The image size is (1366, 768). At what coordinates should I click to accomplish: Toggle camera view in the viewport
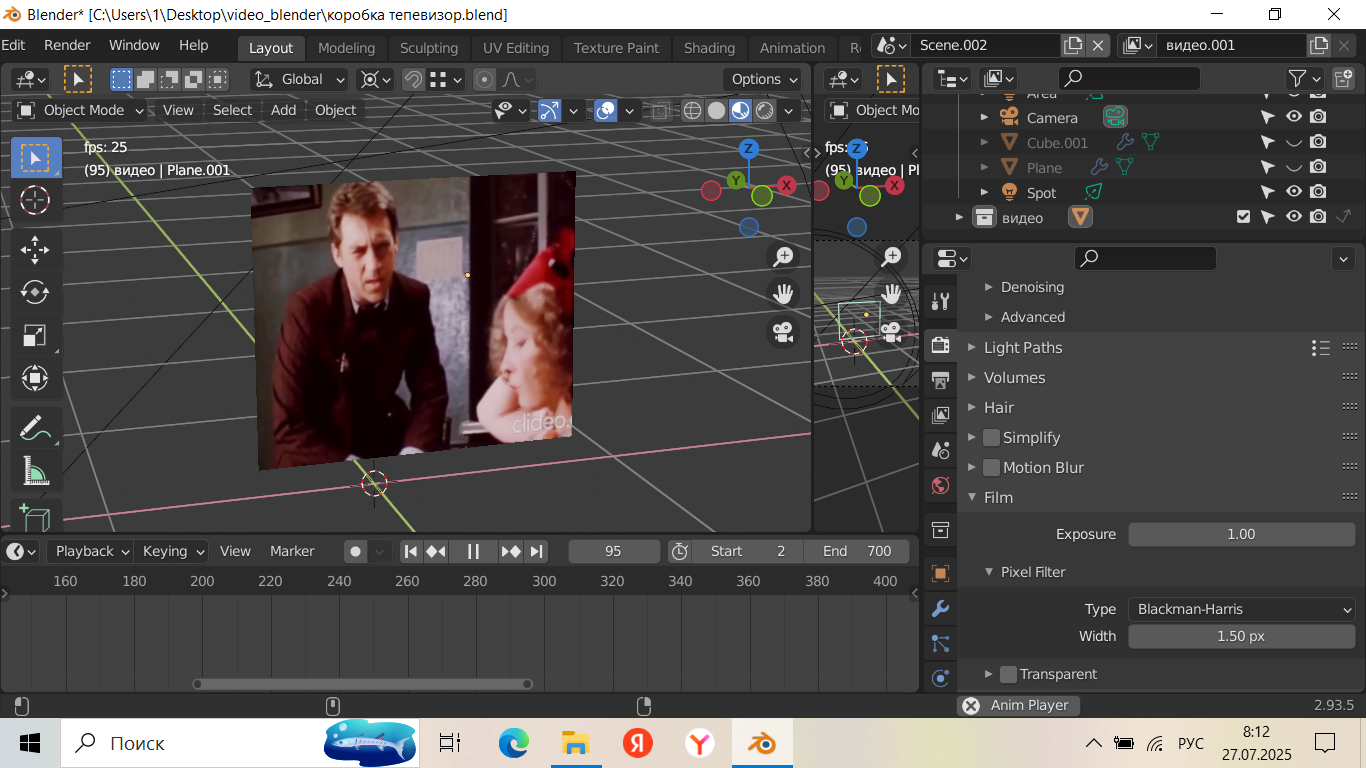click(783, 330)
